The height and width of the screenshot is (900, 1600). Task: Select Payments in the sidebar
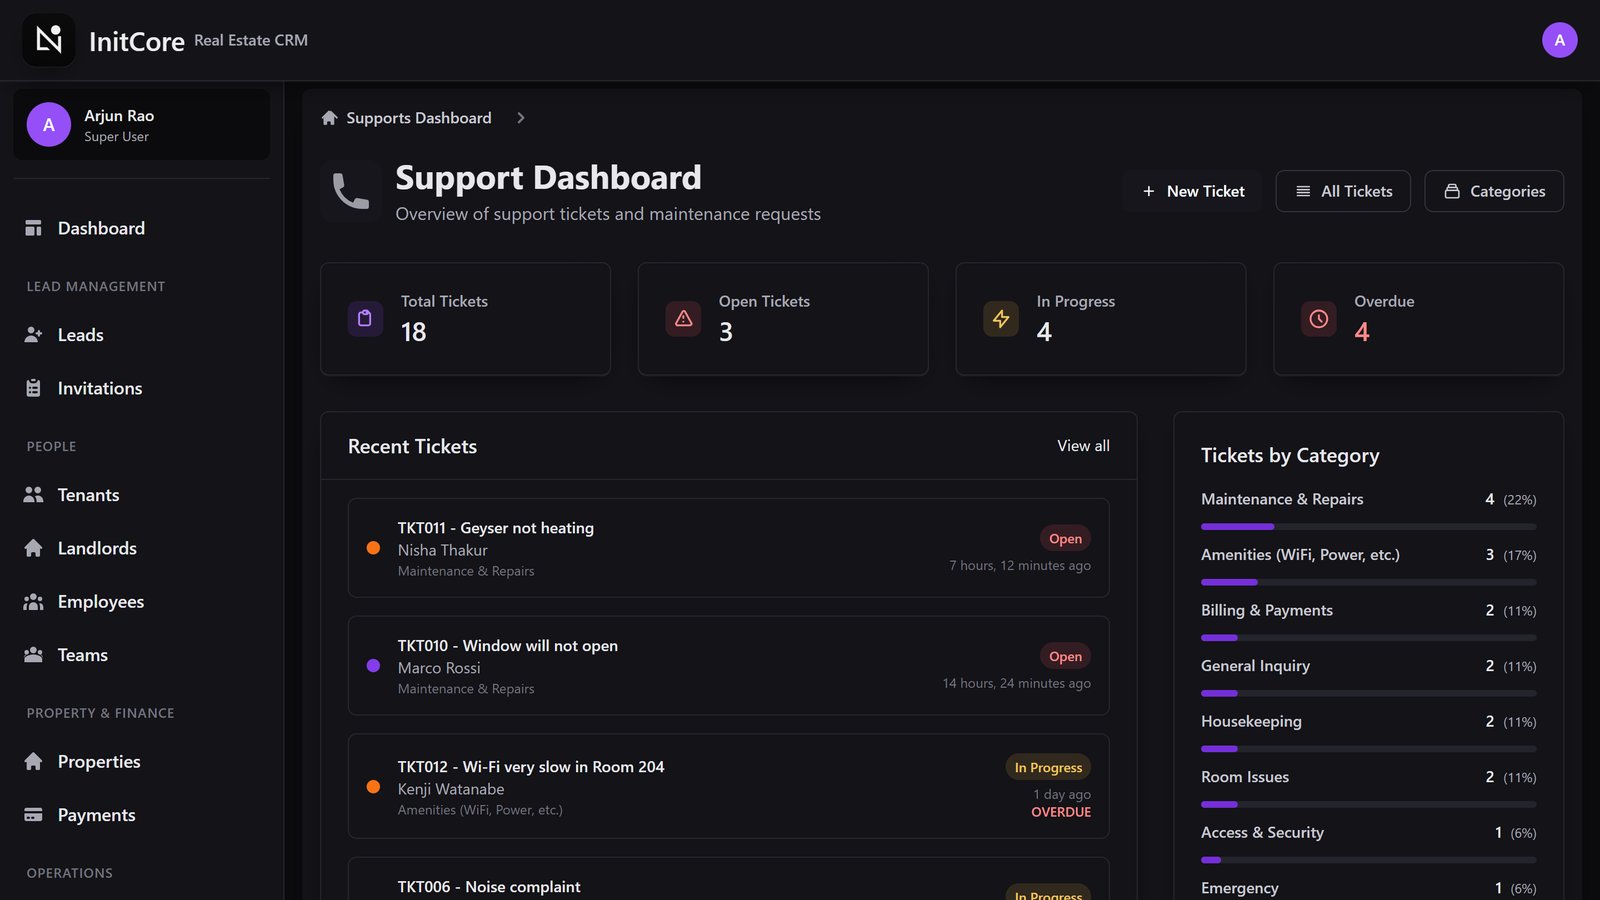141,815
